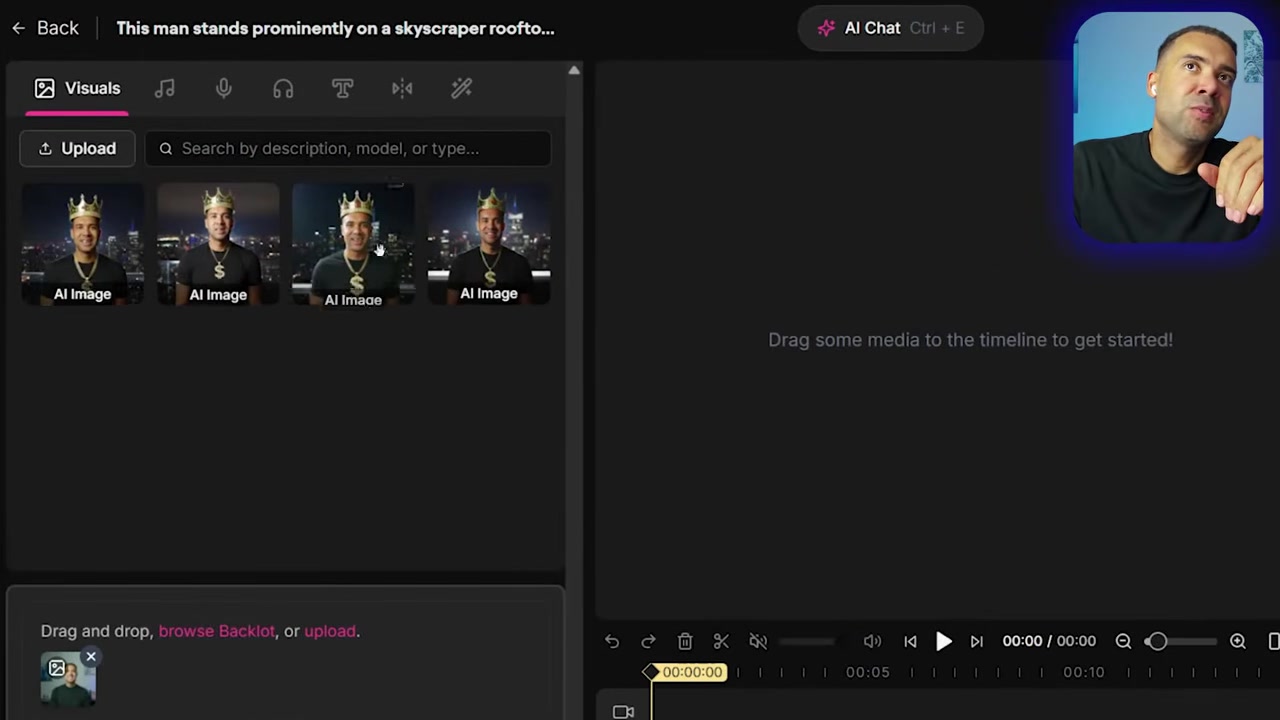This screenshot has width=1280, height=720.
Task: Skip to previous with back control
Action: [x=910, y=641]
